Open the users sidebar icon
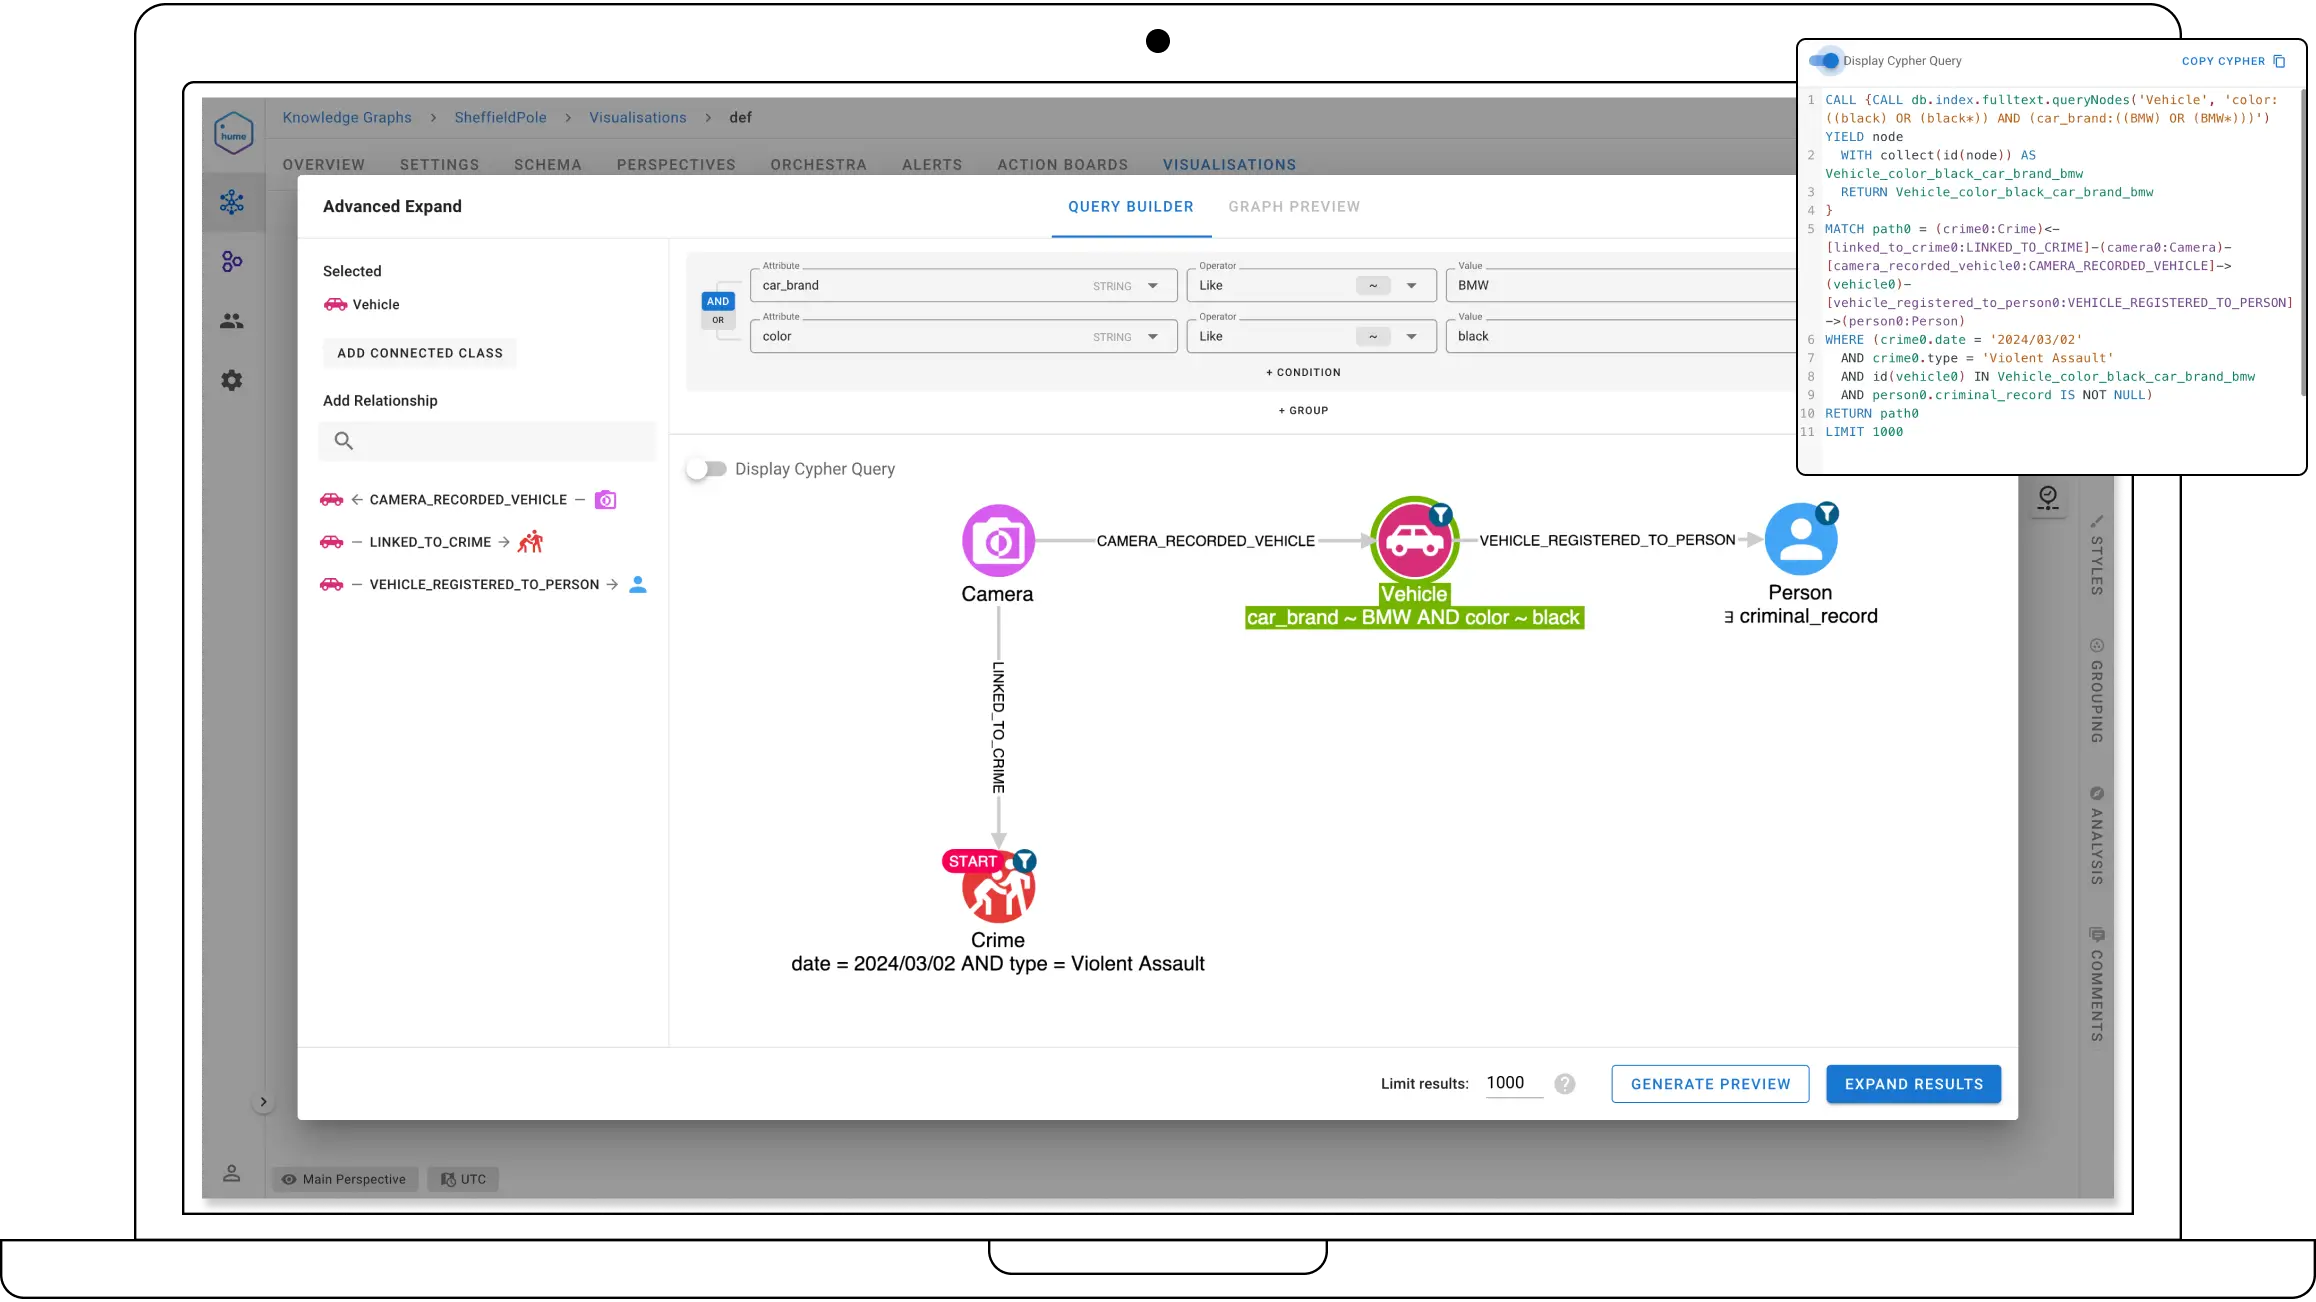The height and width of the screenshot is (1302, 2316). (x=232, y=321)
